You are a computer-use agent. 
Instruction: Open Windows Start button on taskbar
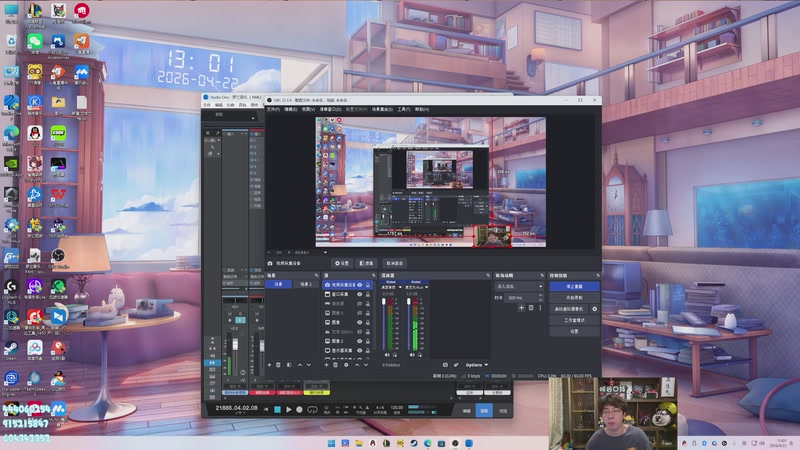331,443
